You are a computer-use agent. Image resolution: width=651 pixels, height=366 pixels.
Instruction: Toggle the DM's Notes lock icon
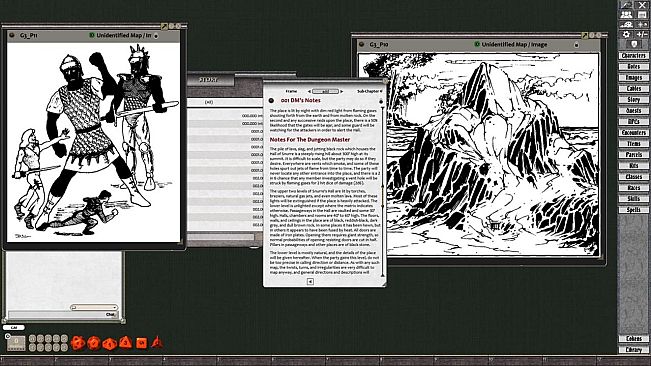(x=381, y=101)
